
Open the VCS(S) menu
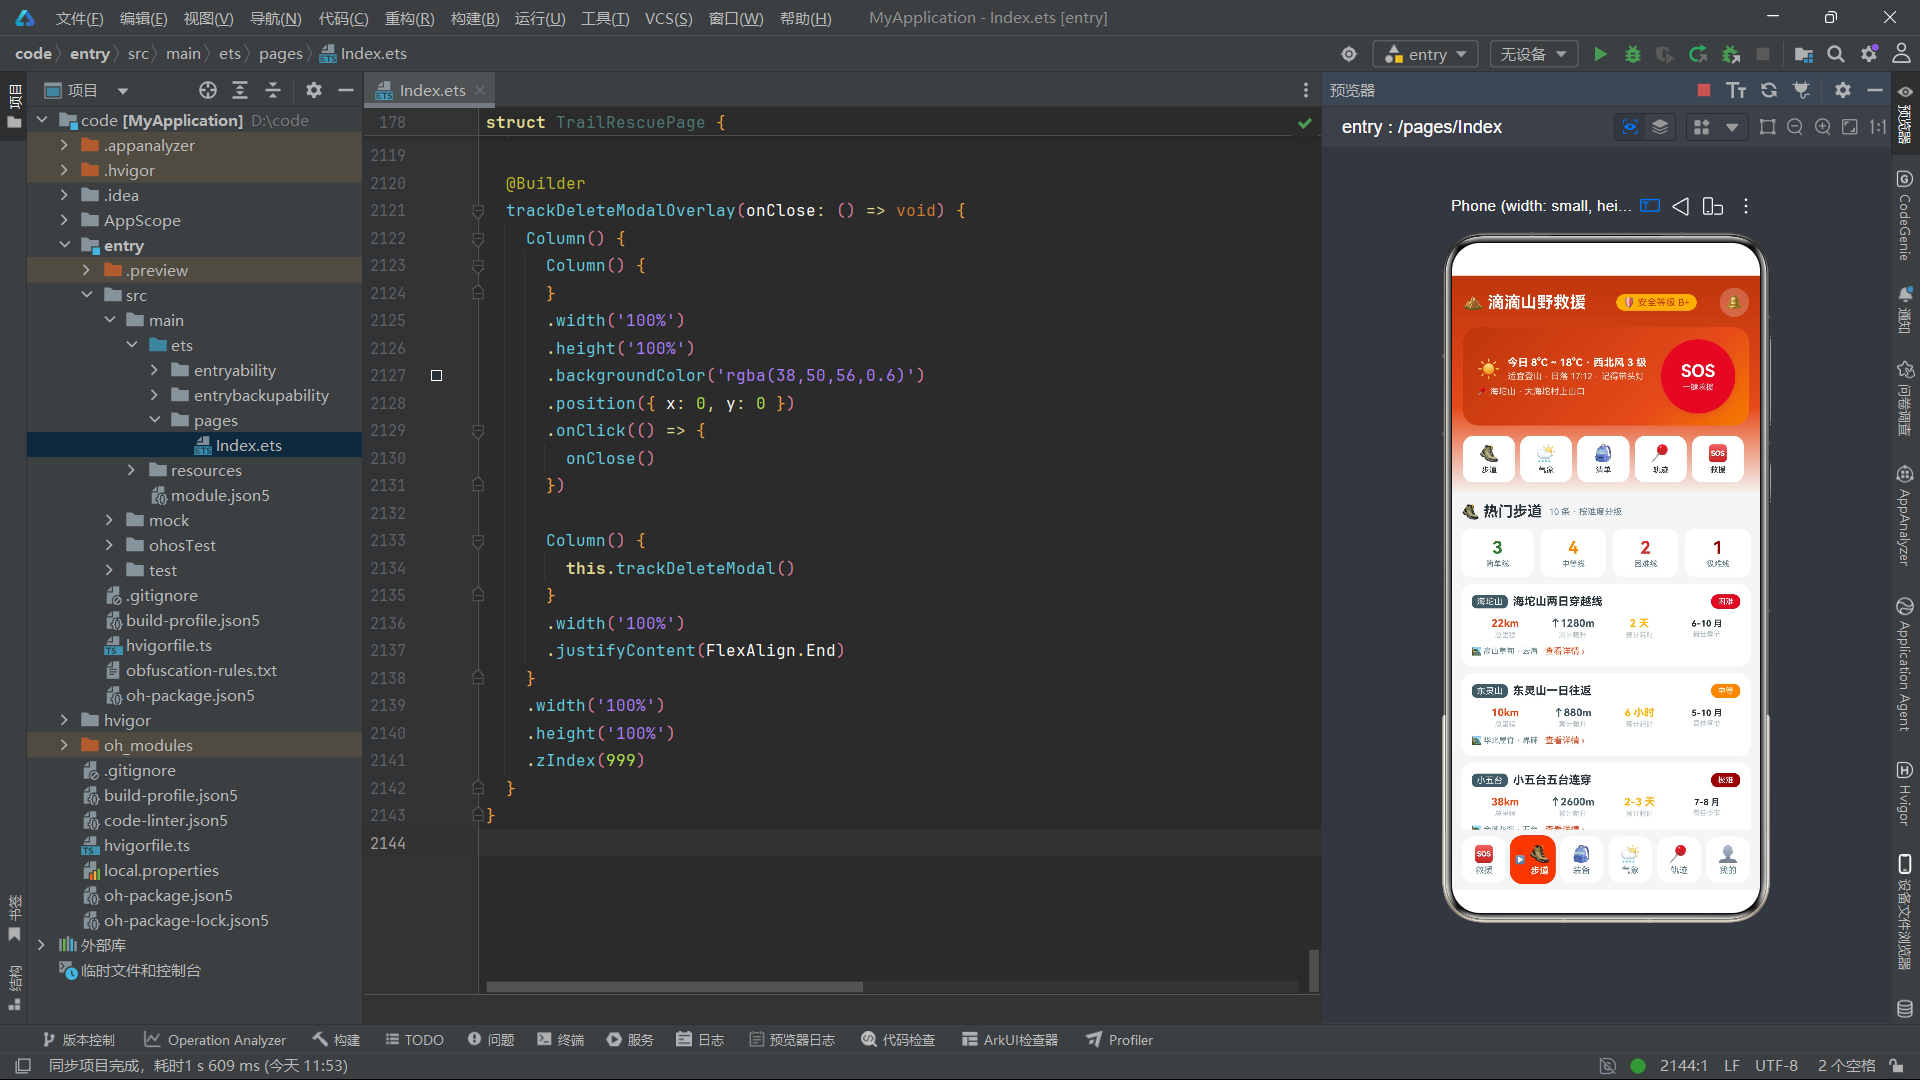tap(668, 18)
